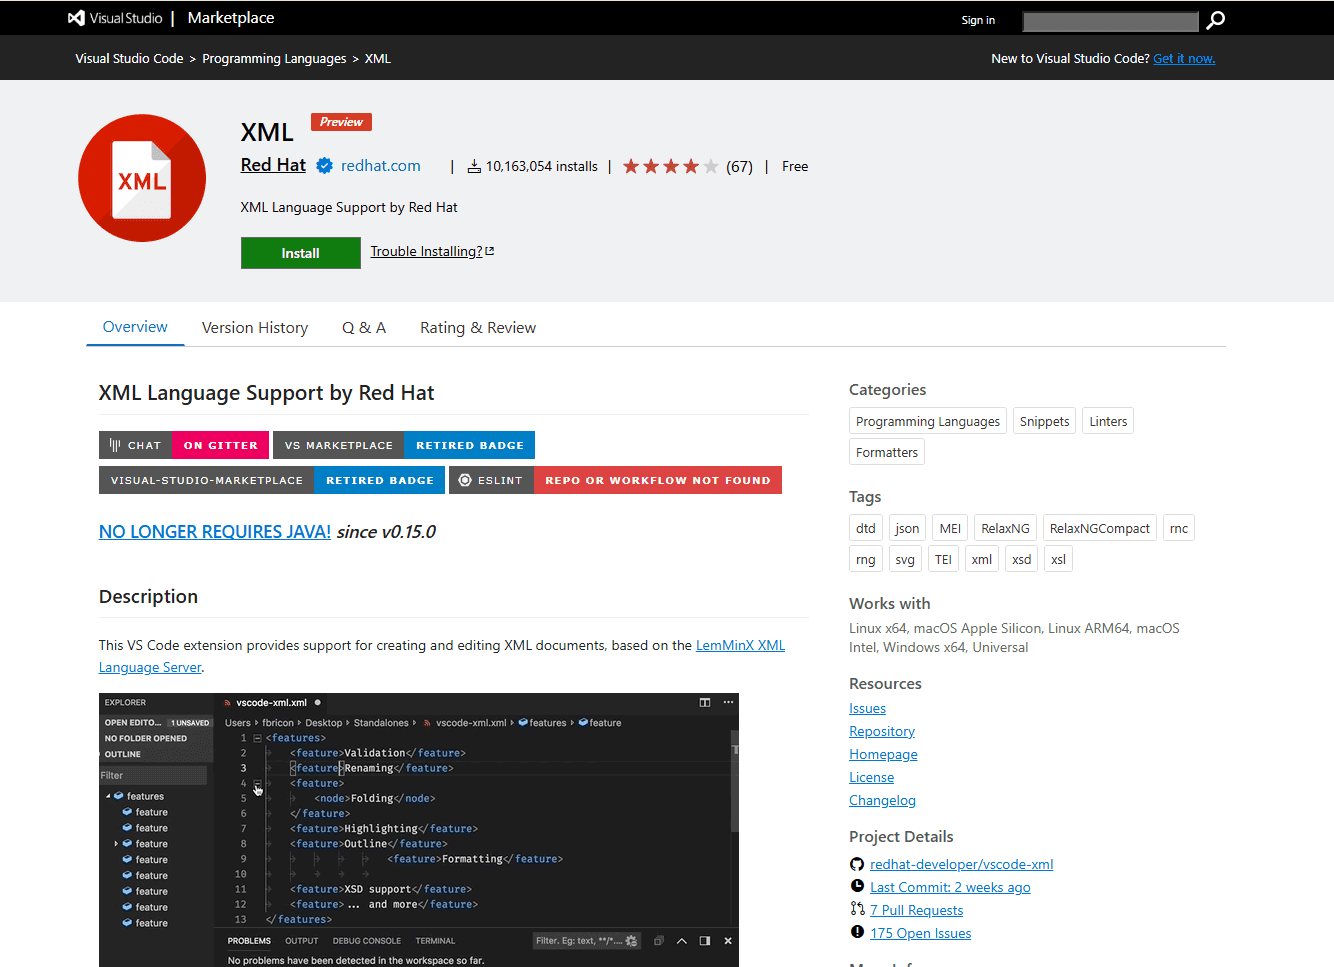Click the star rating icons
The image size is (1334, 967).
[670, 166]
